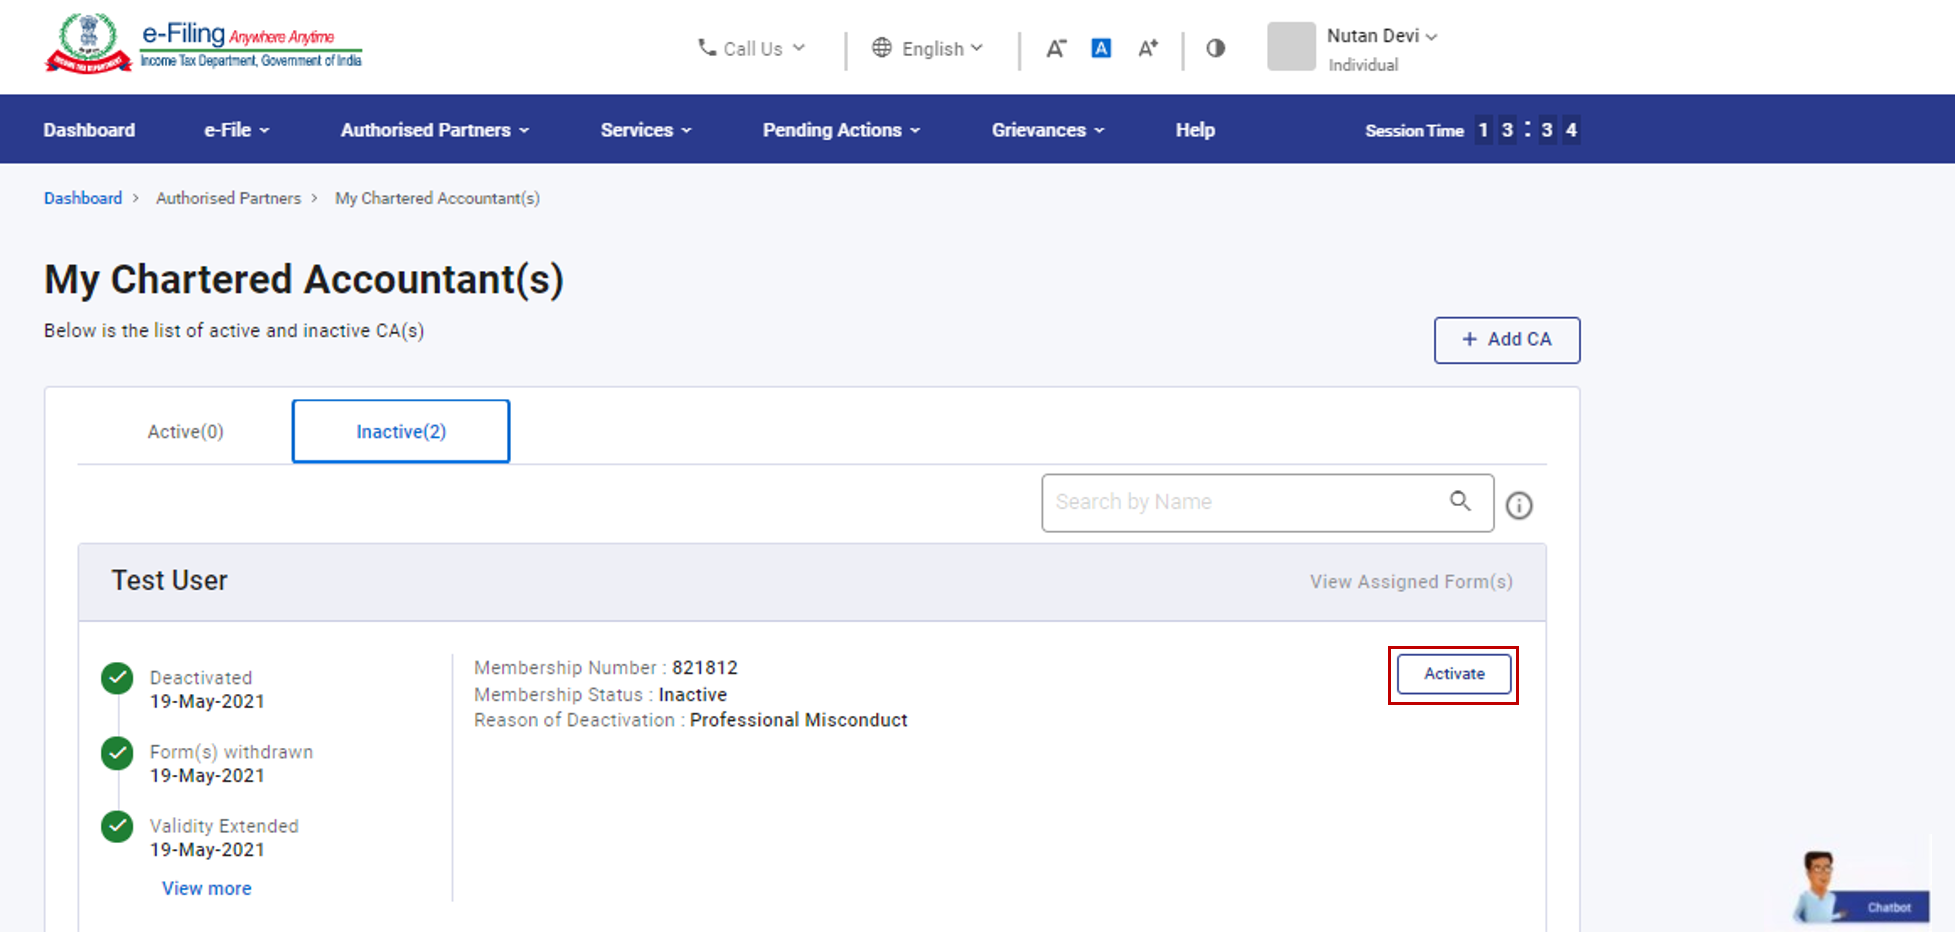Switch to the Active(0) tab

click(x=185, y=432)
